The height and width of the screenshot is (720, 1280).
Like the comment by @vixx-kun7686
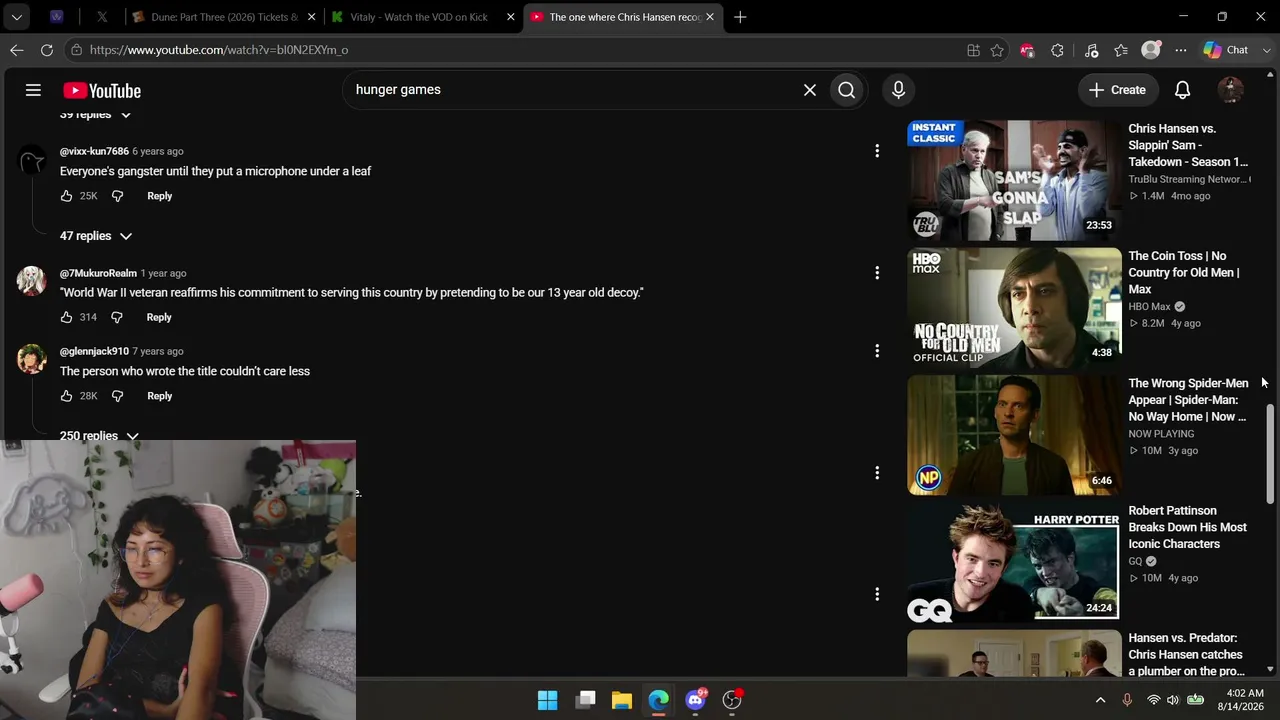click(66, 196)
